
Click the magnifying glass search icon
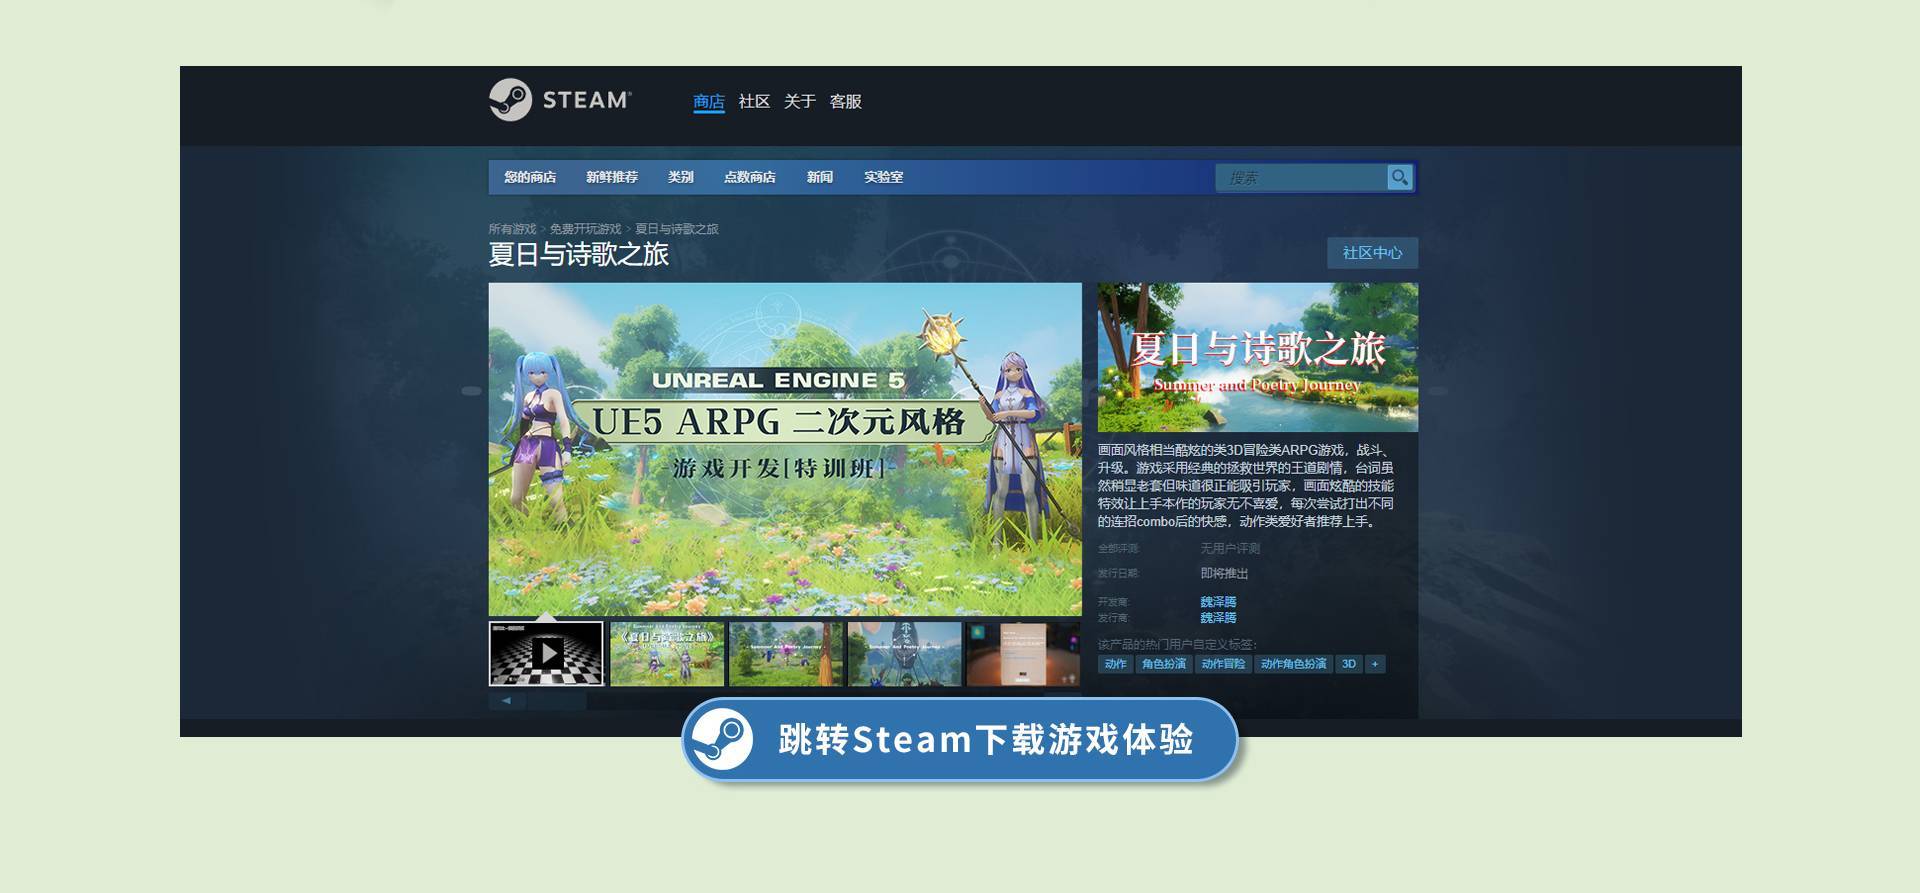point(1400,177)
